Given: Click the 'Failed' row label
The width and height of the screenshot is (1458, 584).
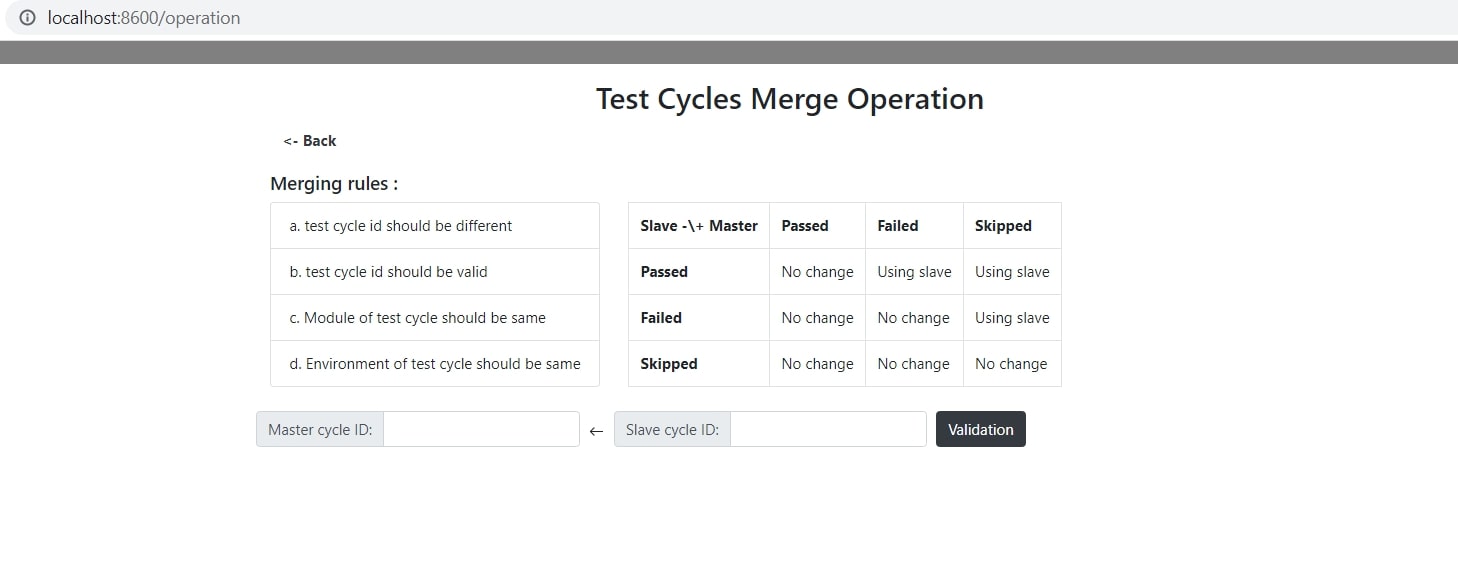Looking at the screenshot, I should coord(661,317).
